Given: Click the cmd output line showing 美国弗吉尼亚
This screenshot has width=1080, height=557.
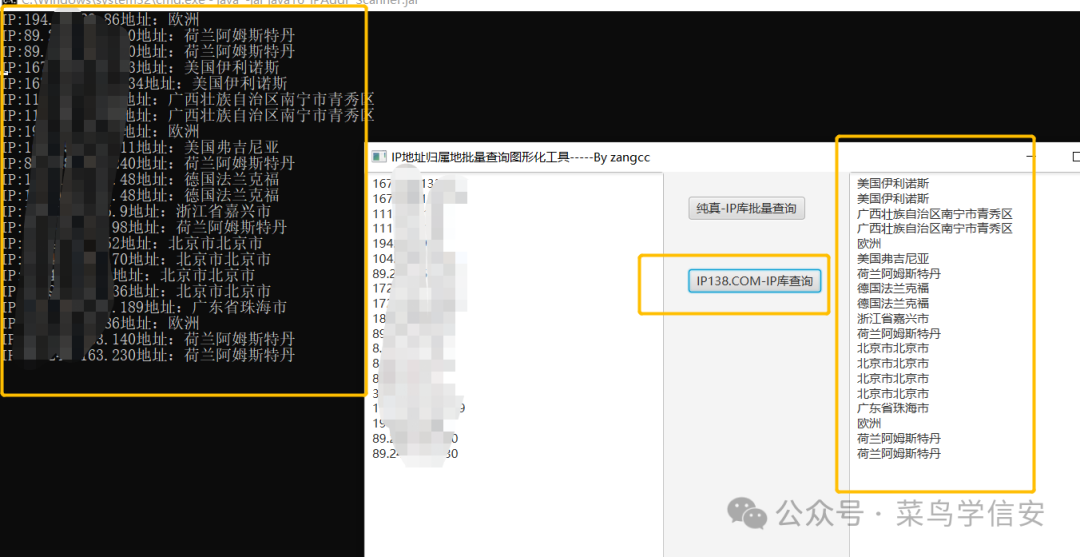Looking at the screenshot, I should tap(141, 147).
